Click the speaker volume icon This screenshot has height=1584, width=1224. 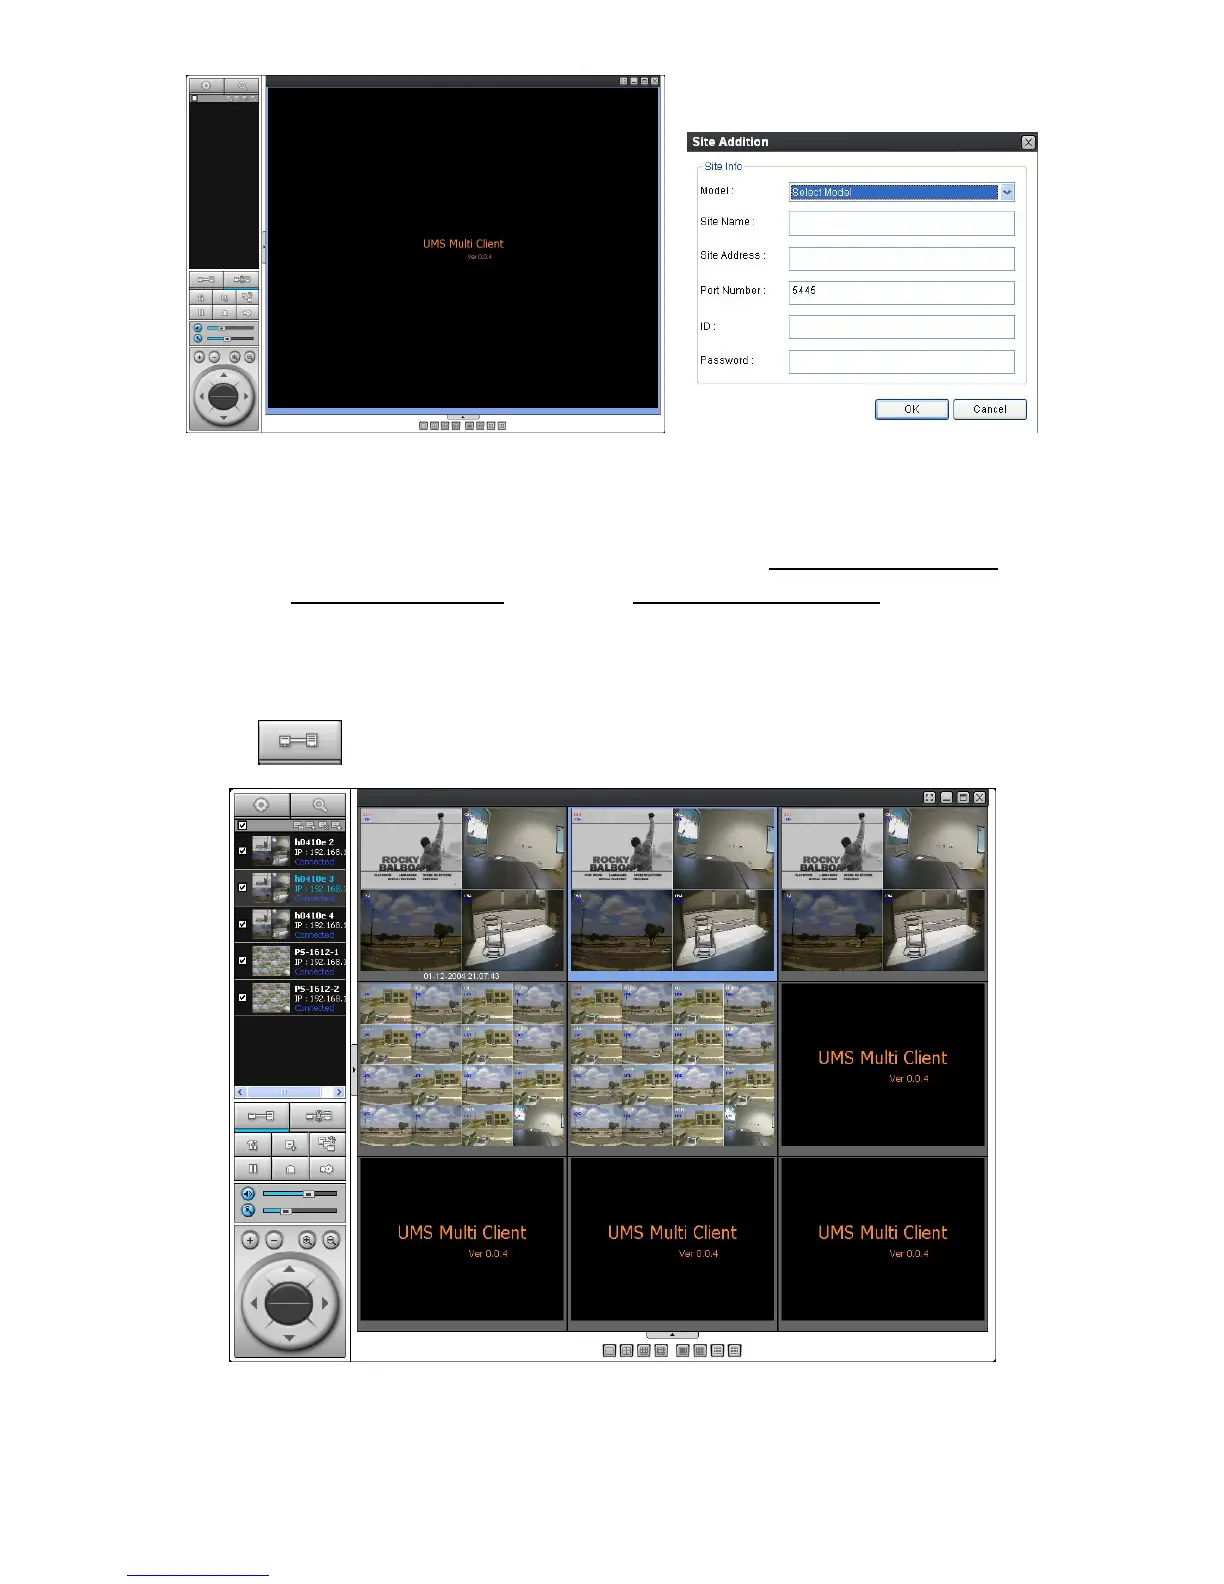pyautogui.click(x=248, y=1194)
